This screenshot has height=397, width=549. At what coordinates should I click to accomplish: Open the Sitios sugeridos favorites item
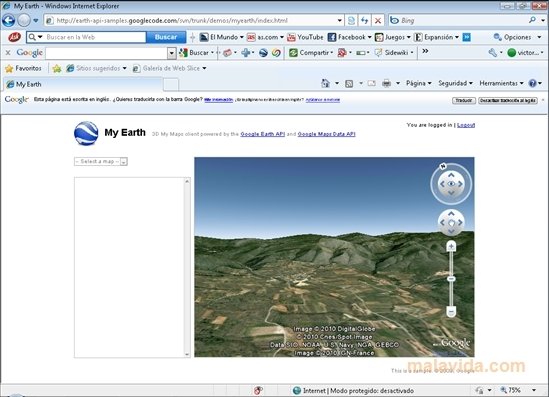tap(96, 68)
